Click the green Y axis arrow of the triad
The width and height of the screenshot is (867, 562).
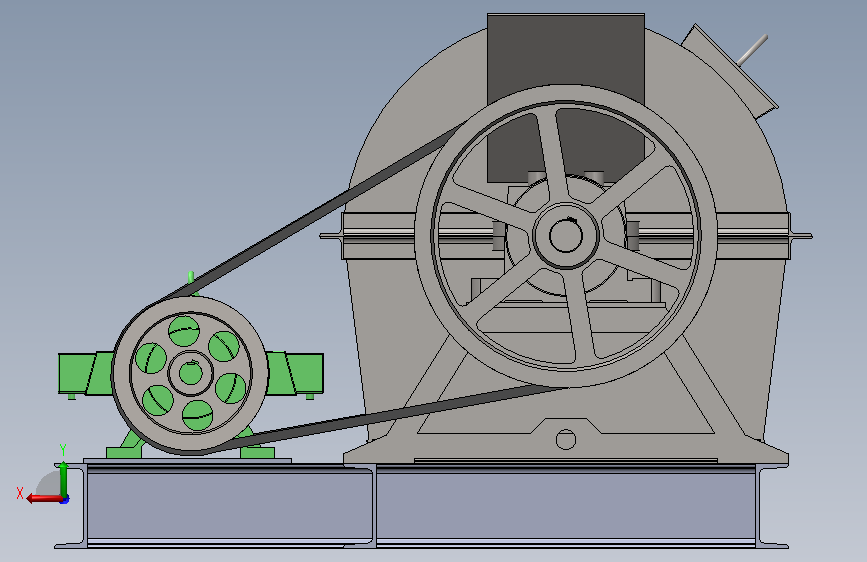64,478
